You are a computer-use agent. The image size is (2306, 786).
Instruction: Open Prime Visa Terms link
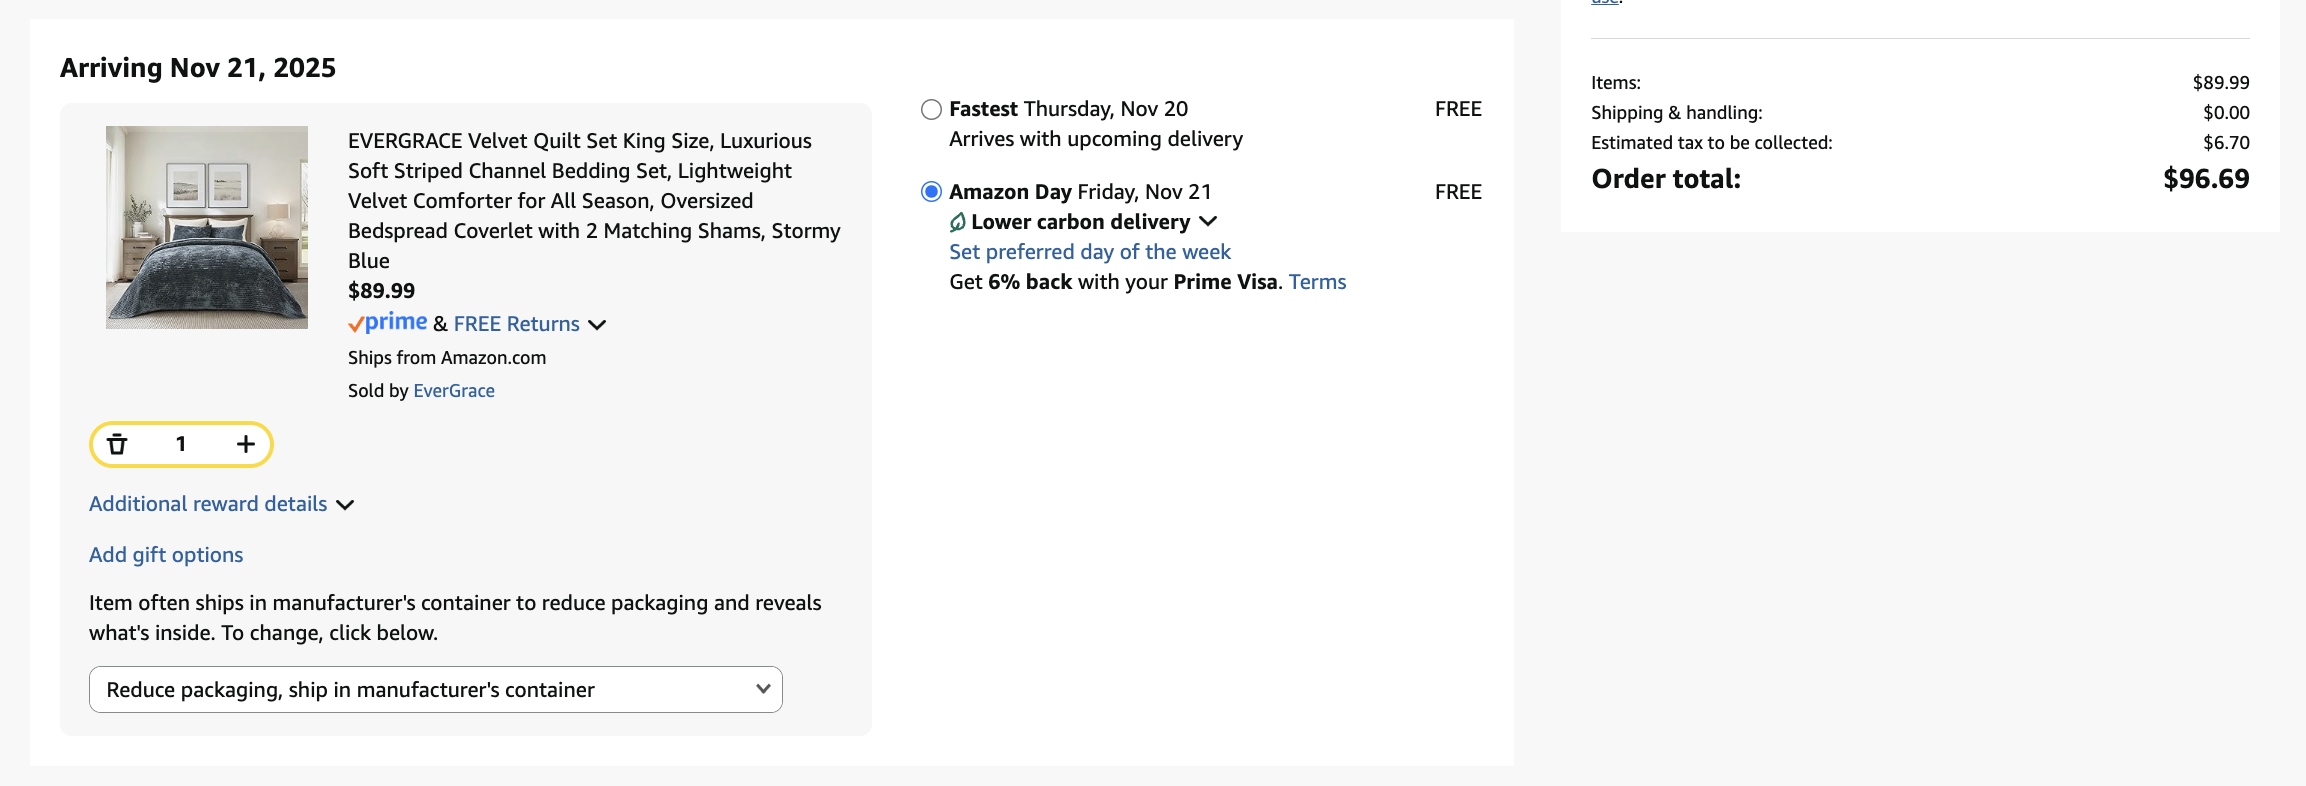tap(1317, 282)
